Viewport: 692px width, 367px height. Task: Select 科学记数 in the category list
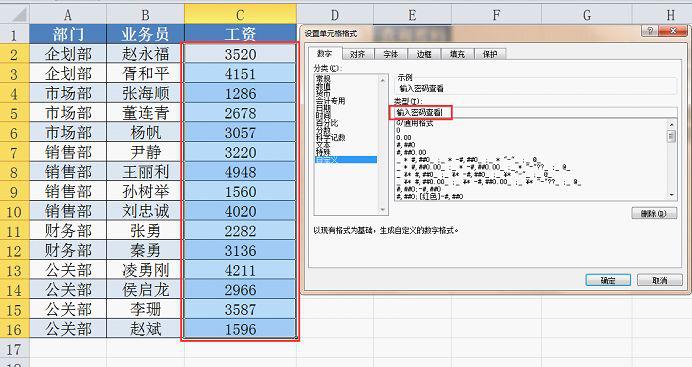pos(330,138)
